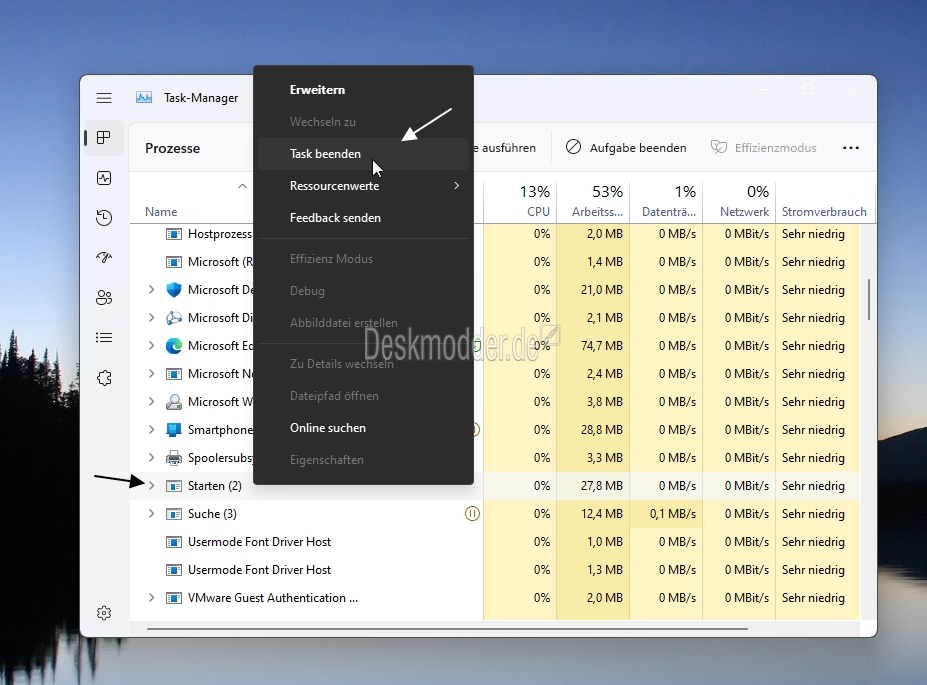The height and width of the screenshot is (685, 927).
Task: Click the Aufgabe beenden button
Action: tap(626, 148)
